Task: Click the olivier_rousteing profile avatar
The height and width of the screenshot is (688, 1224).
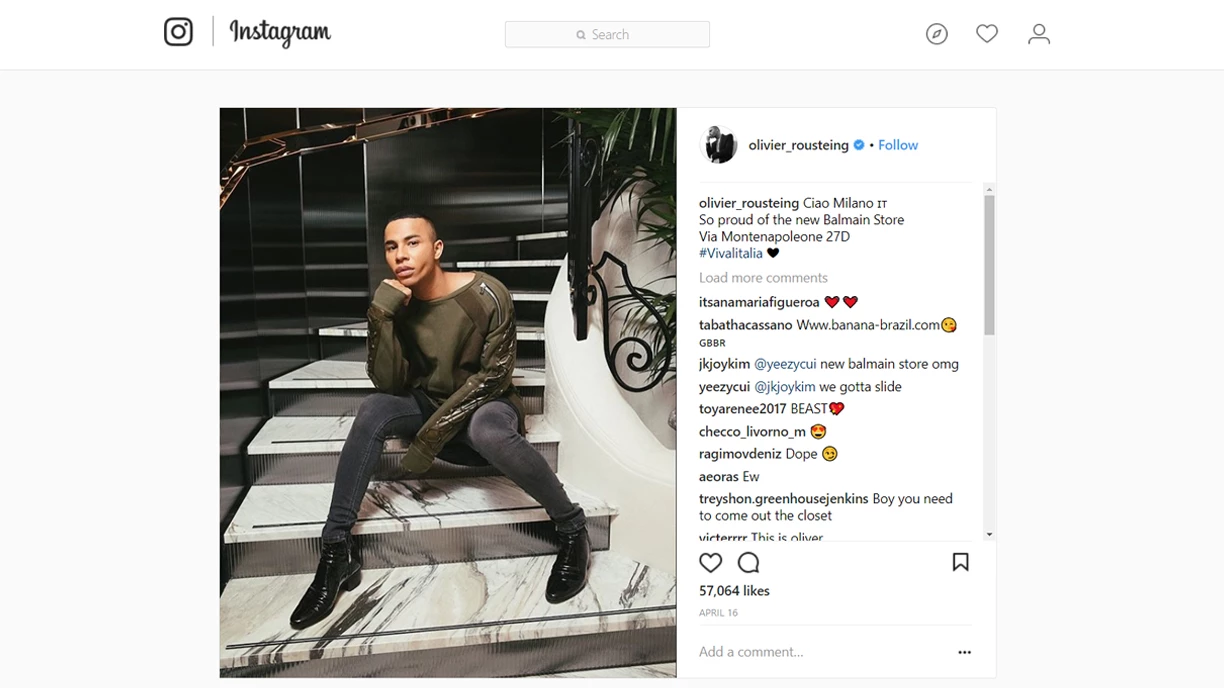Action: click(x=718, y=145)
